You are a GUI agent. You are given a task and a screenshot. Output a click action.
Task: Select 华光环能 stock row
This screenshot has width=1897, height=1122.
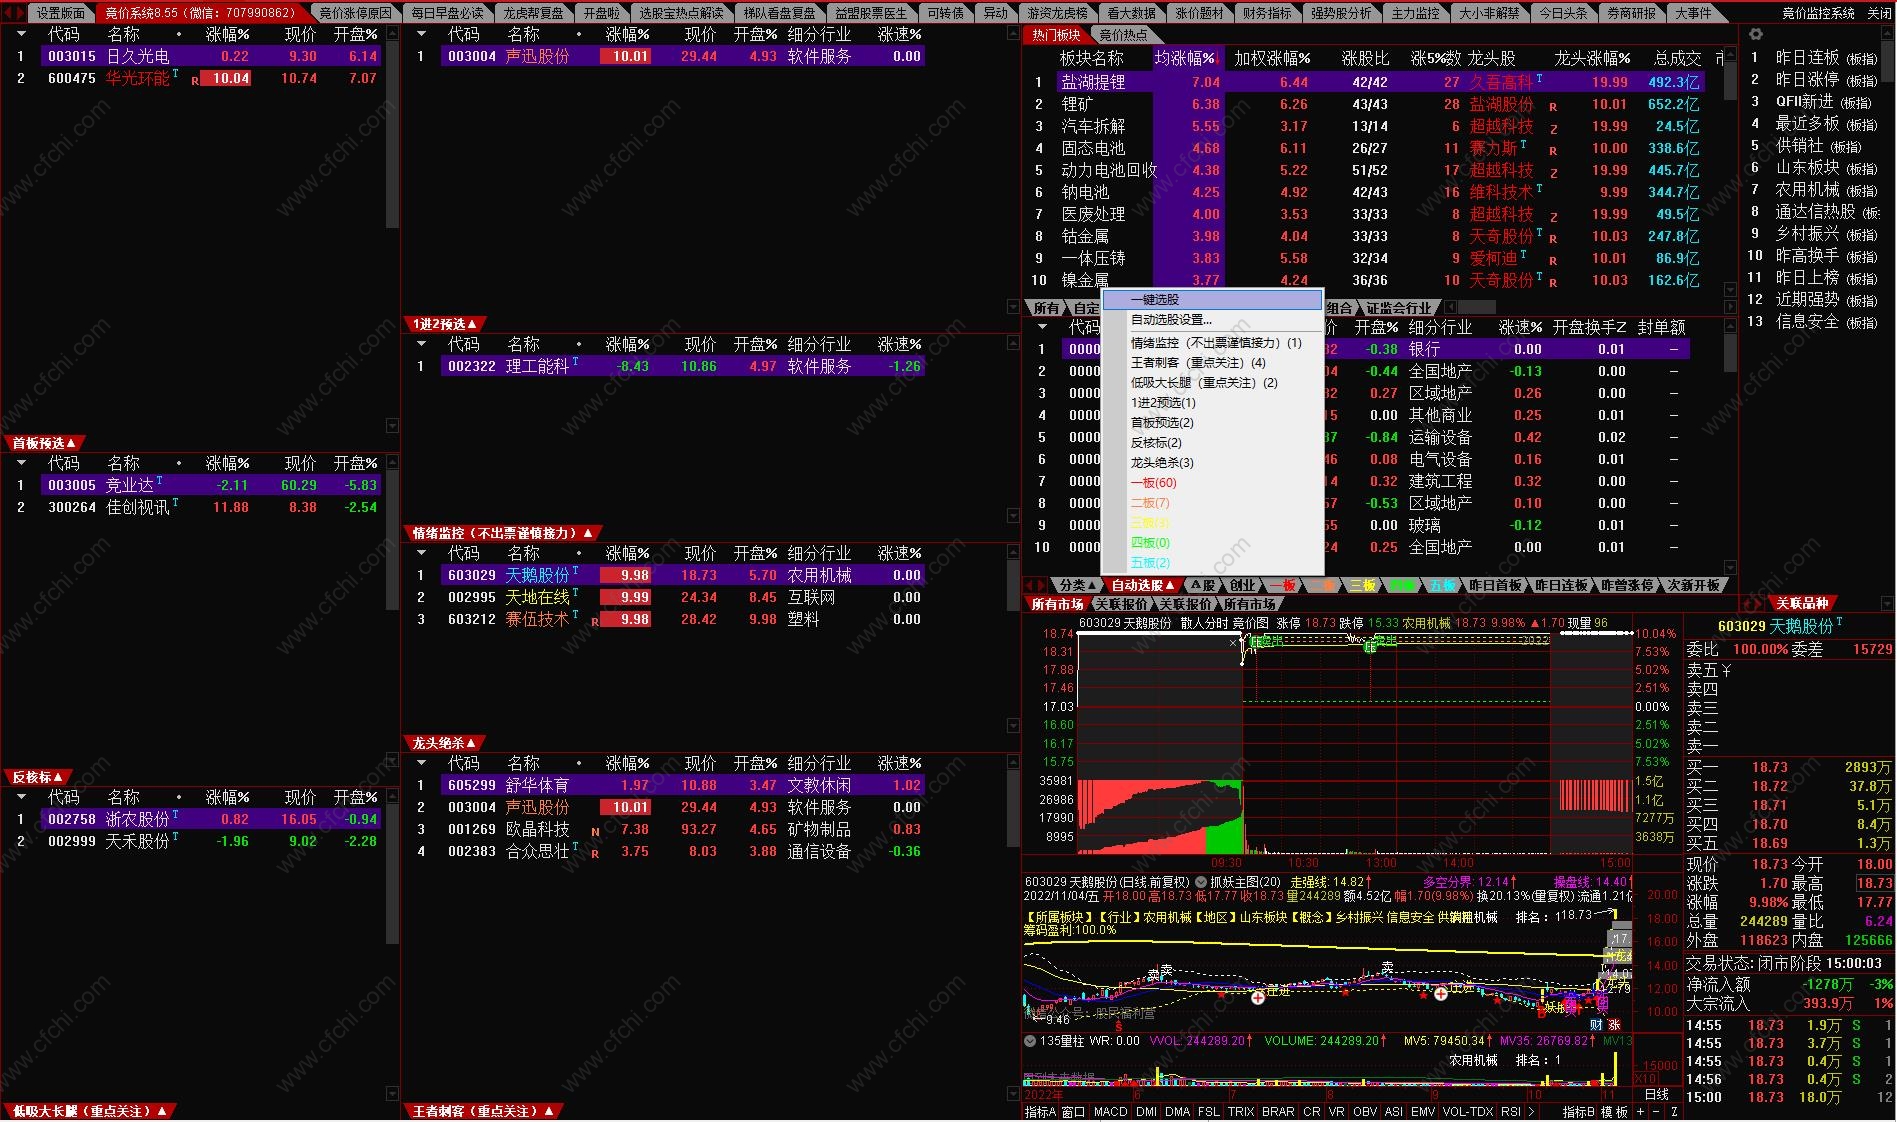200,78
